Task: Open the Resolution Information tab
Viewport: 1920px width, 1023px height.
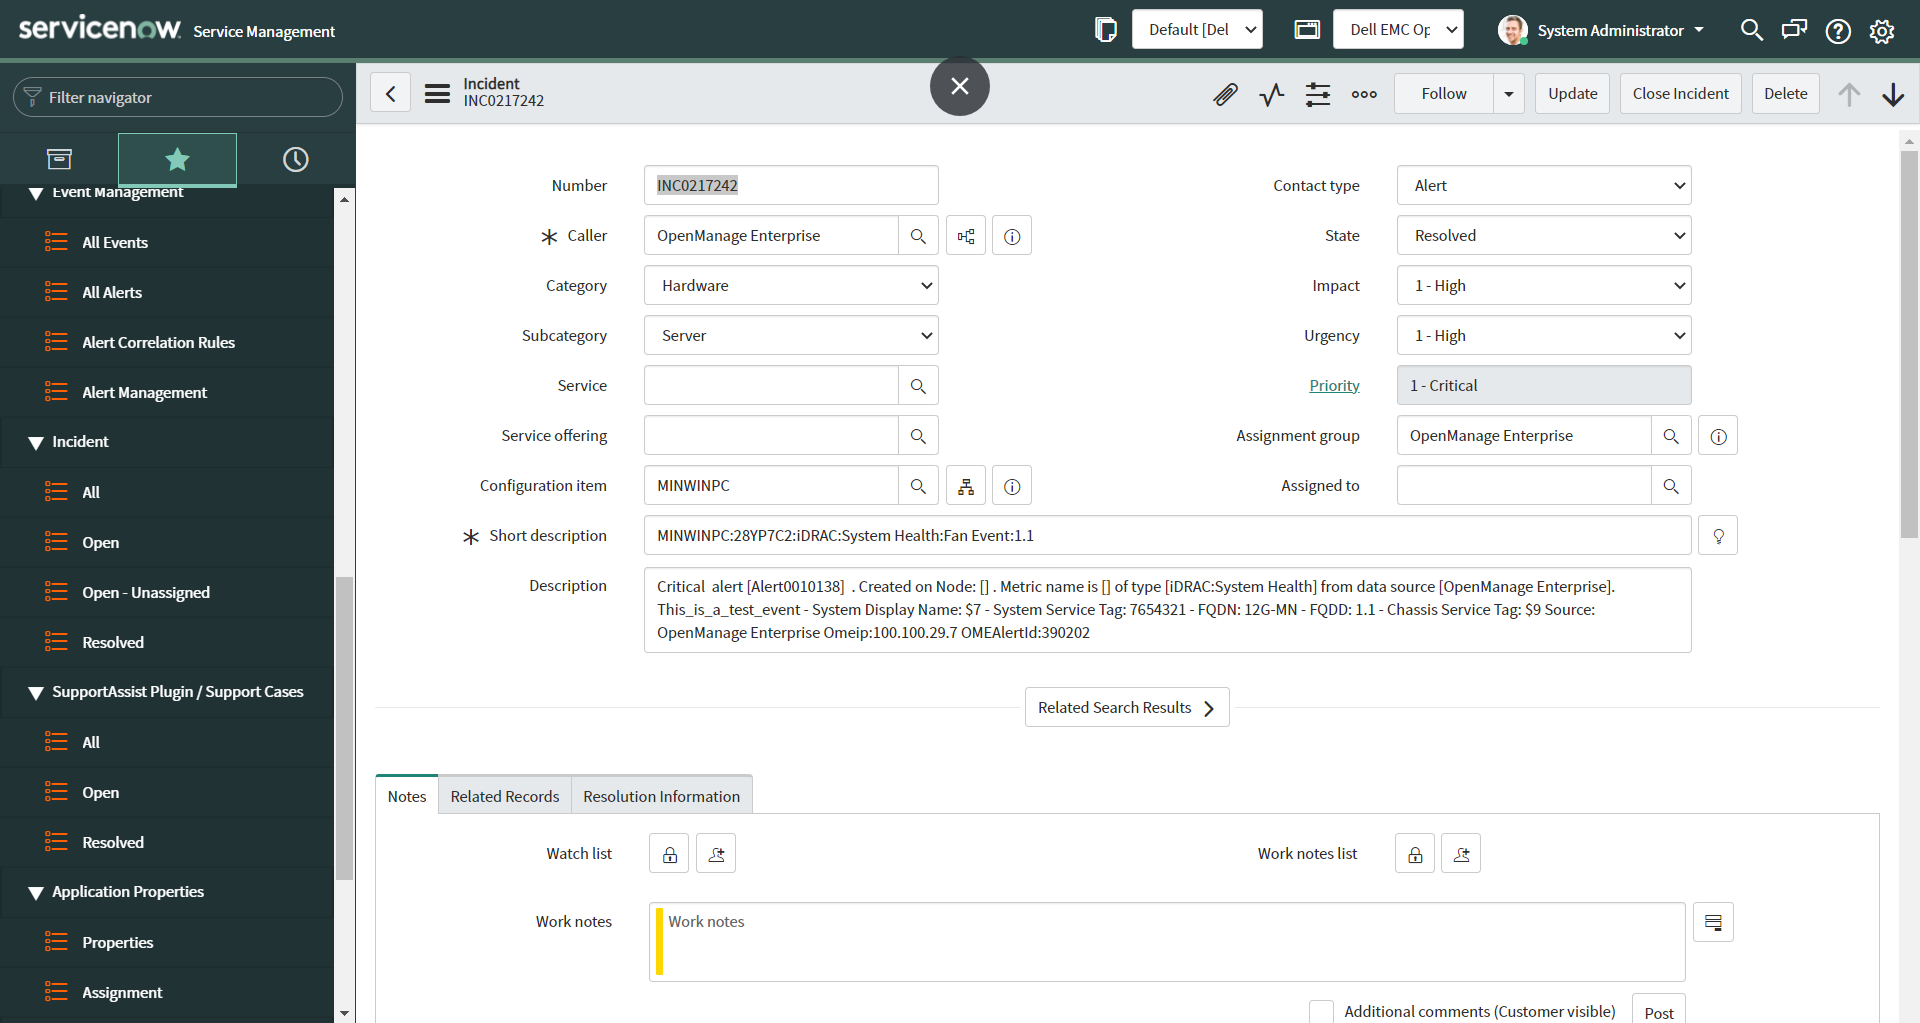Action: point(661,795)
